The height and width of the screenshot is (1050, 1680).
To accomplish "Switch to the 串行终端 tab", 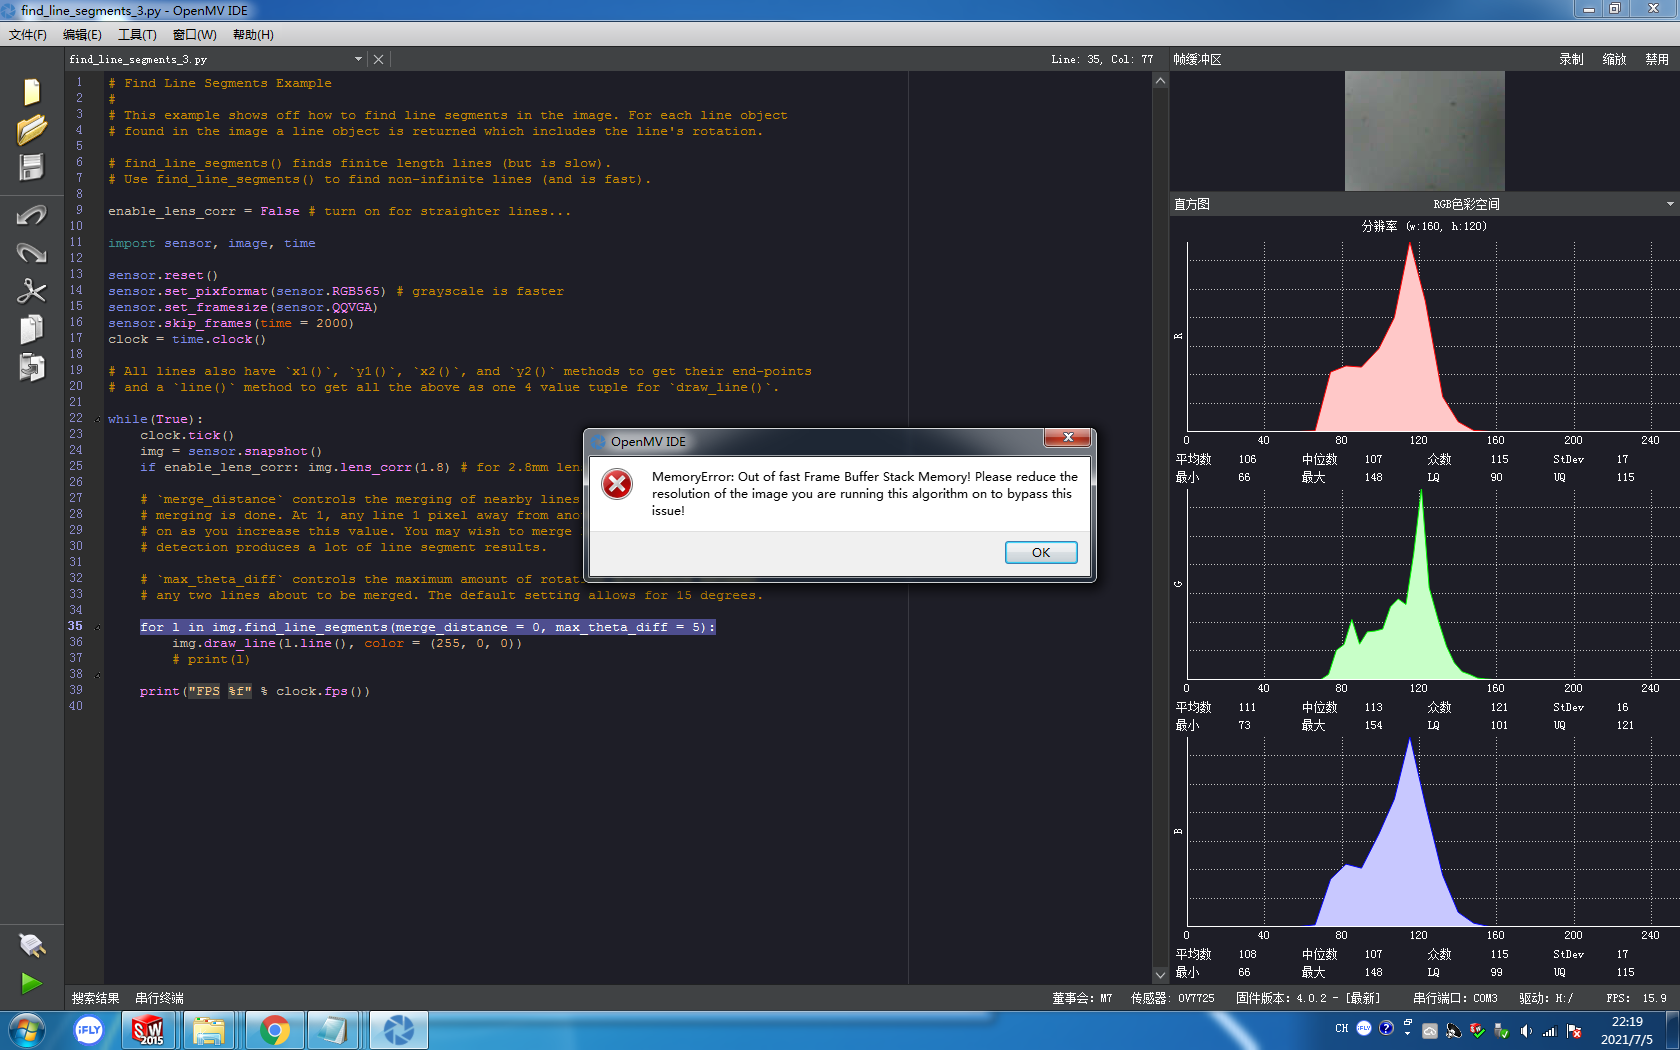I will 159,998.
